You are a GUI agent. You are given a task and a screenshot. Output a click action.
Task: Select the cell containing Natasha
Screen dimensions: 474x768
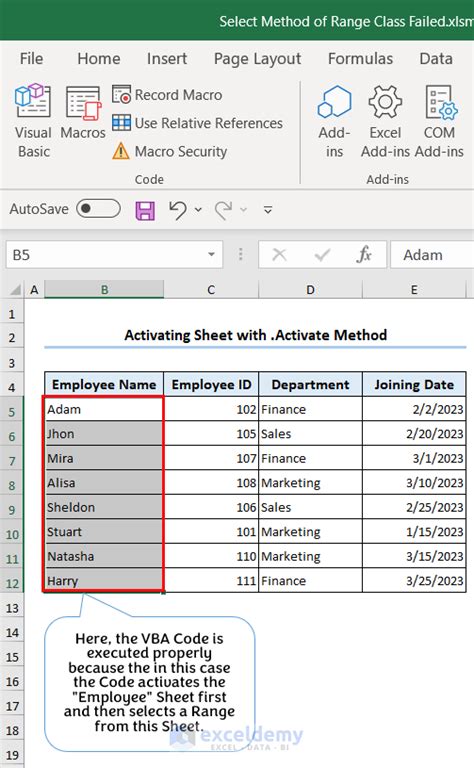[x=104, y=556]
